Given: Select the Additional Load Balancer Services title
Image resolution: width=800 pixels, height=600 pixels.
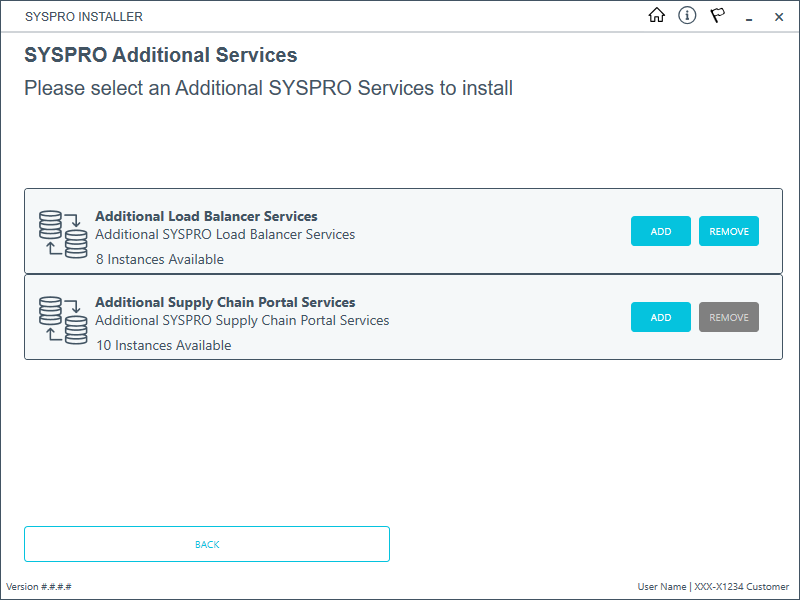Looking at the screenshot, I should tap(206, 216).
